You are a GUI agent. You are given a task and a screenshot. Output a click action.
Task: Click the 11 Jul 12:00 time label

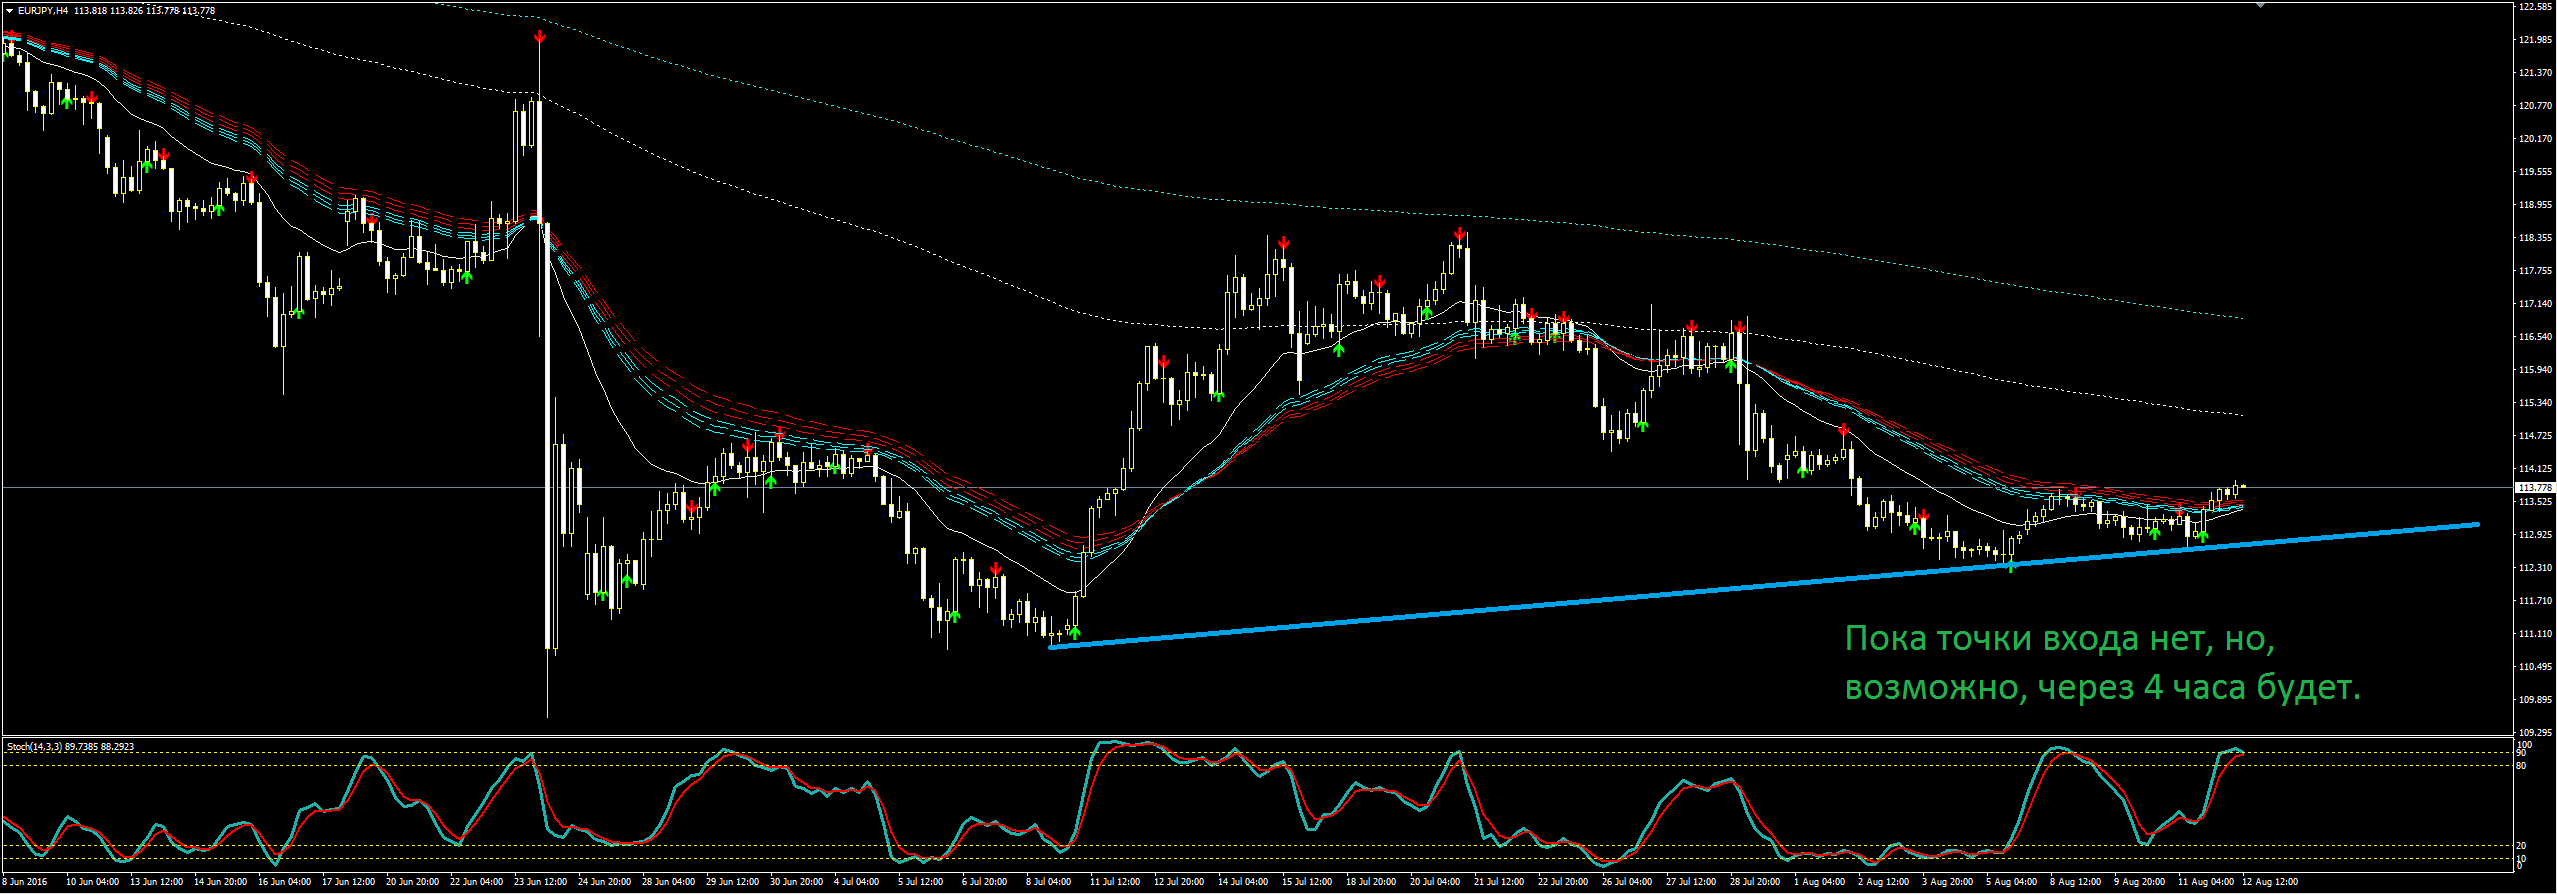(1115, 882)
